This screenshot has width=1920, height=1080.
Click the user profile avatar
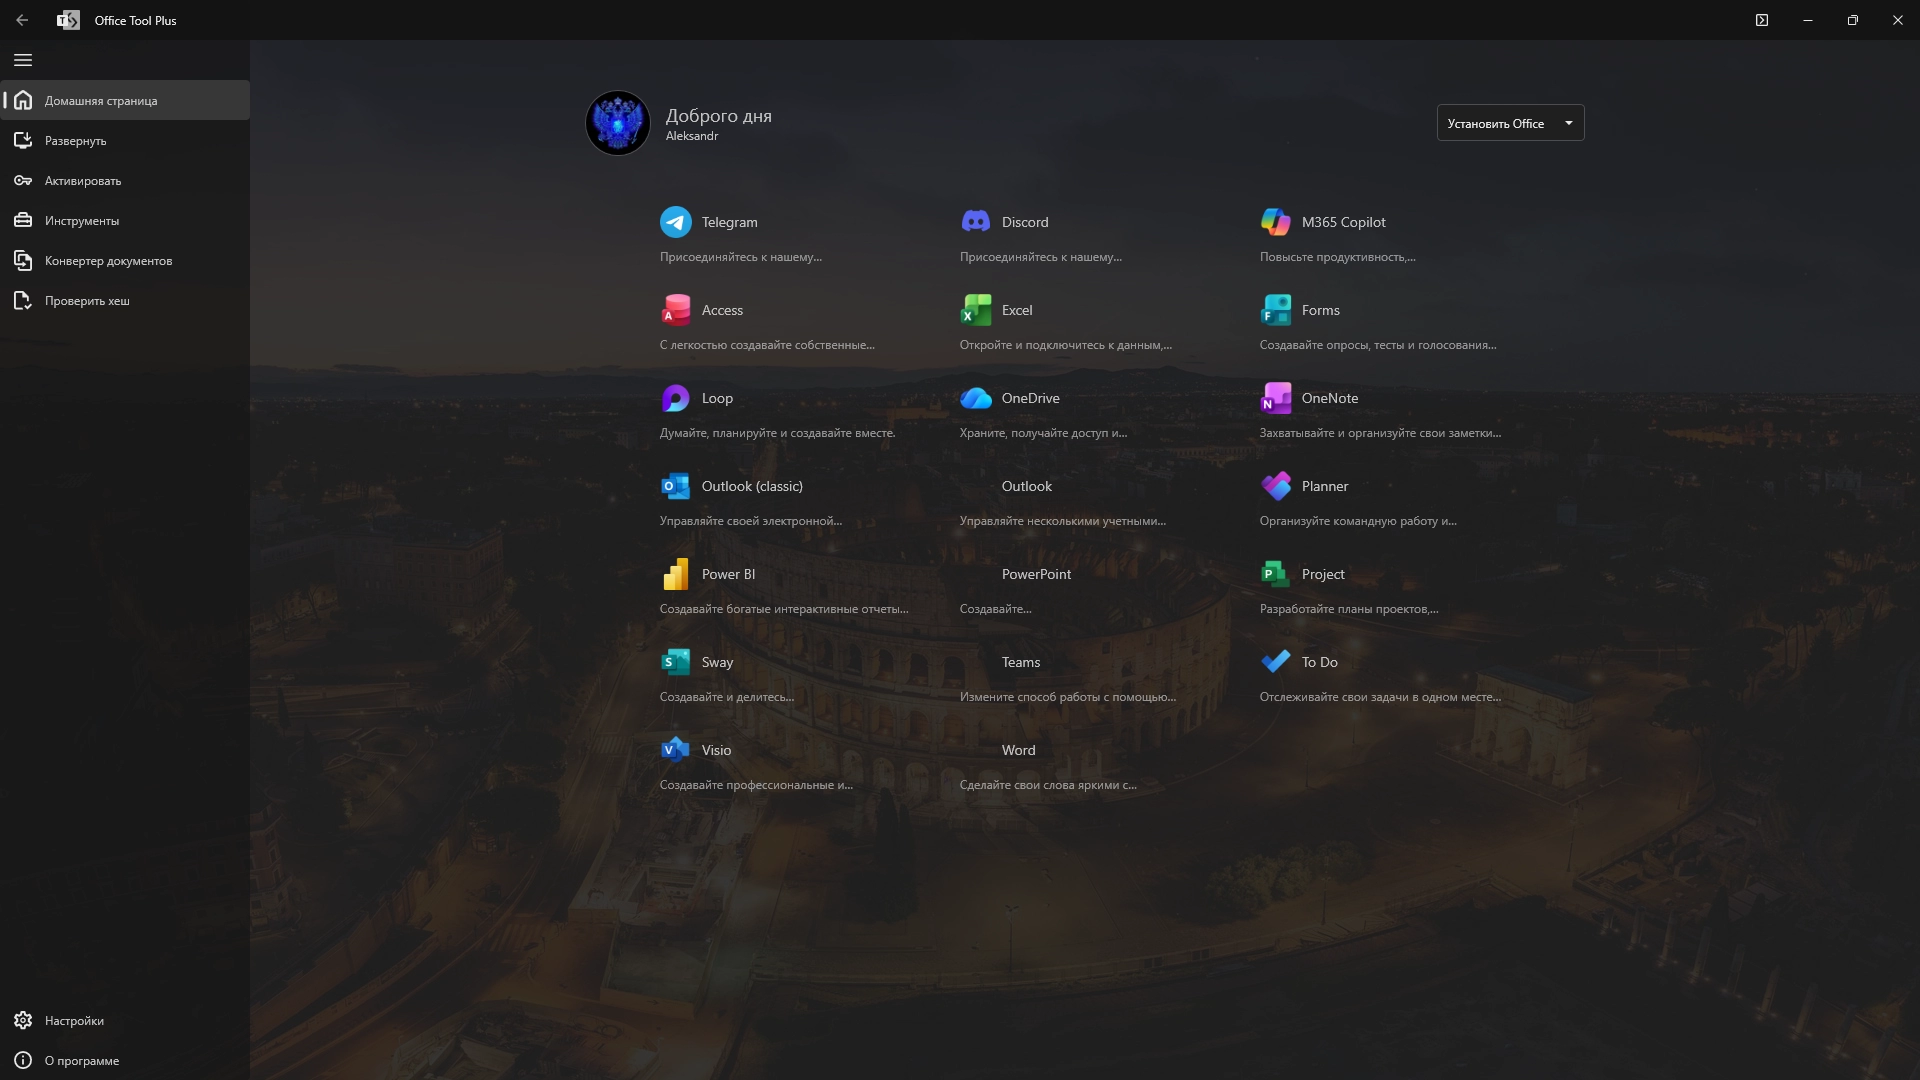click(x=618, y=123)
